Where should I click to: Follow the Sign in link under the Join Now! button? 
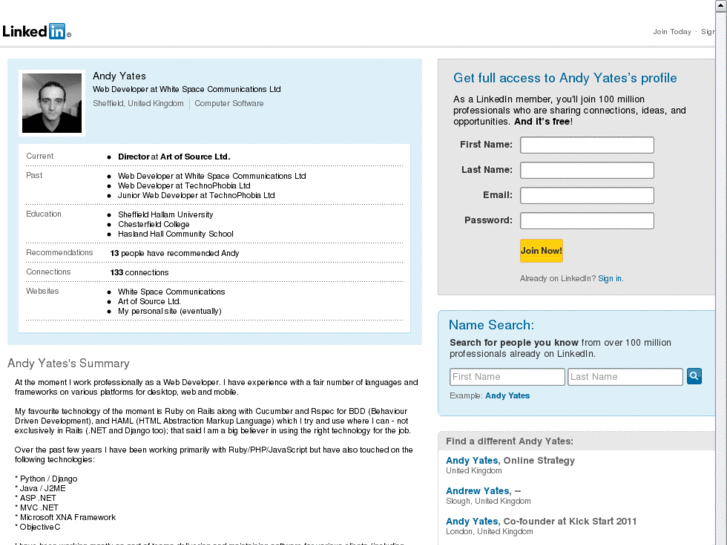[x=610, y=278]
